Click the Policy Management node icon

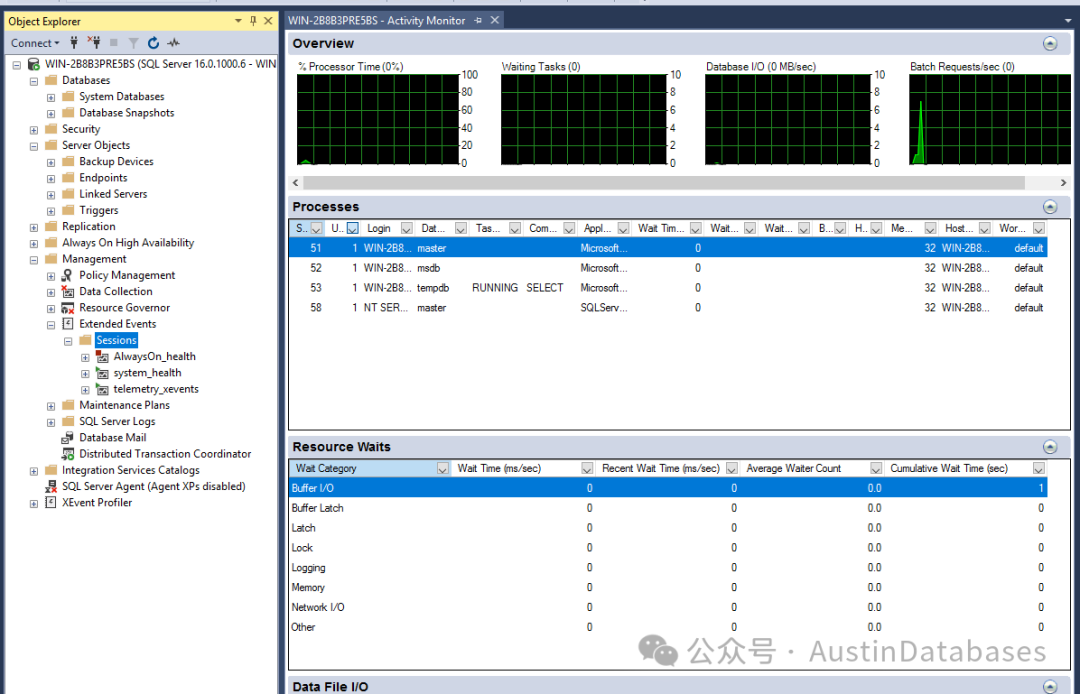coord(68,275)
